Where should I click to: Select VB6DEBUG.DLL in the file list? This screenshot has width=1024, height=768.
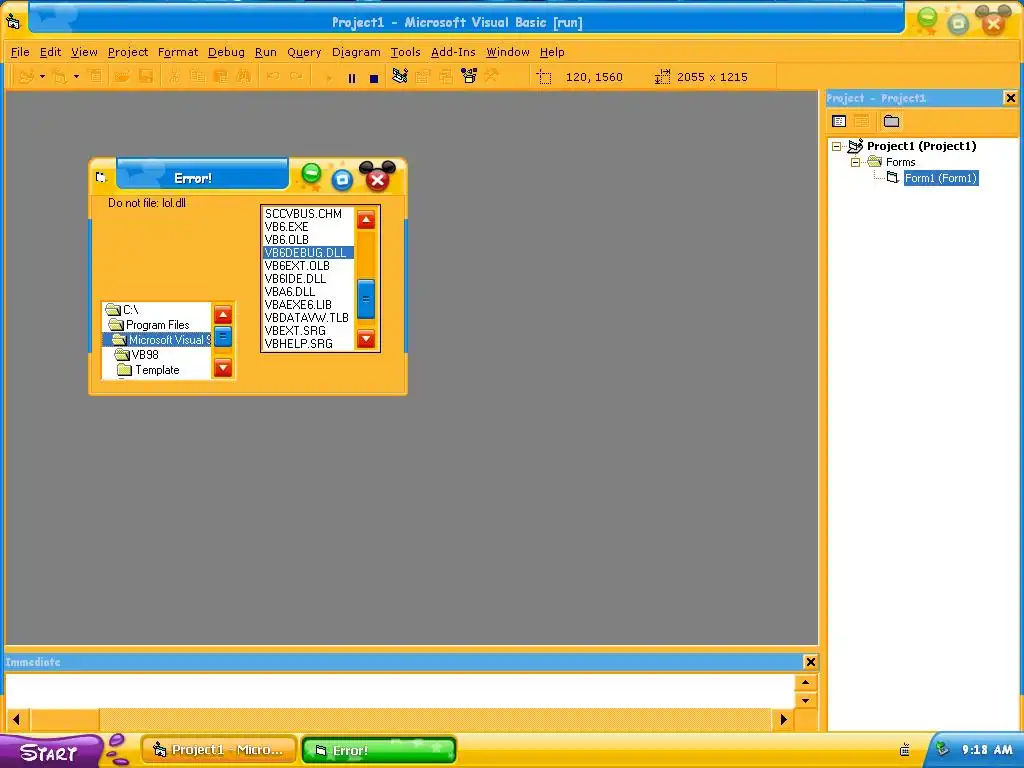coord(308,253)
